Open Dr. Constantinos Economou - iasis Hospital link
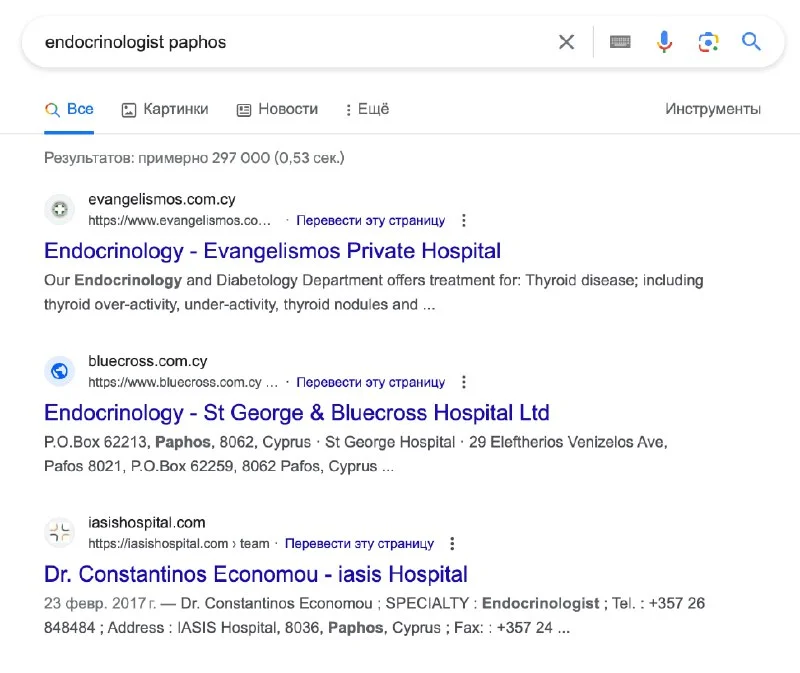 pyautogui.click(x=256, y=574)
